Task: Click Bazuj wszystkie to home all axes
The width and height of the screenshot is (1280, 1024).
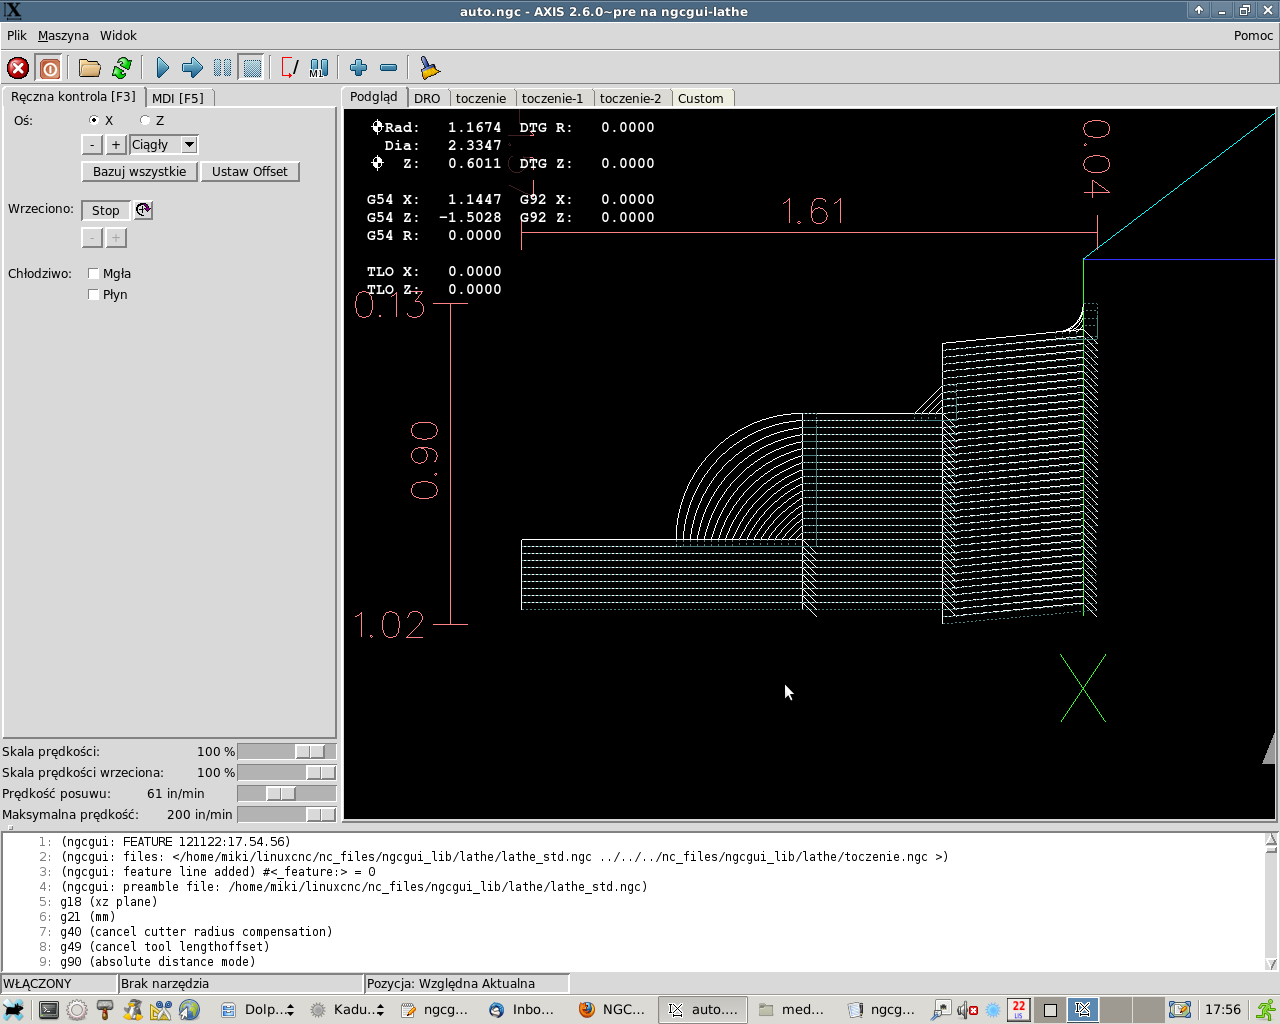Action: (x=140, y=171)
